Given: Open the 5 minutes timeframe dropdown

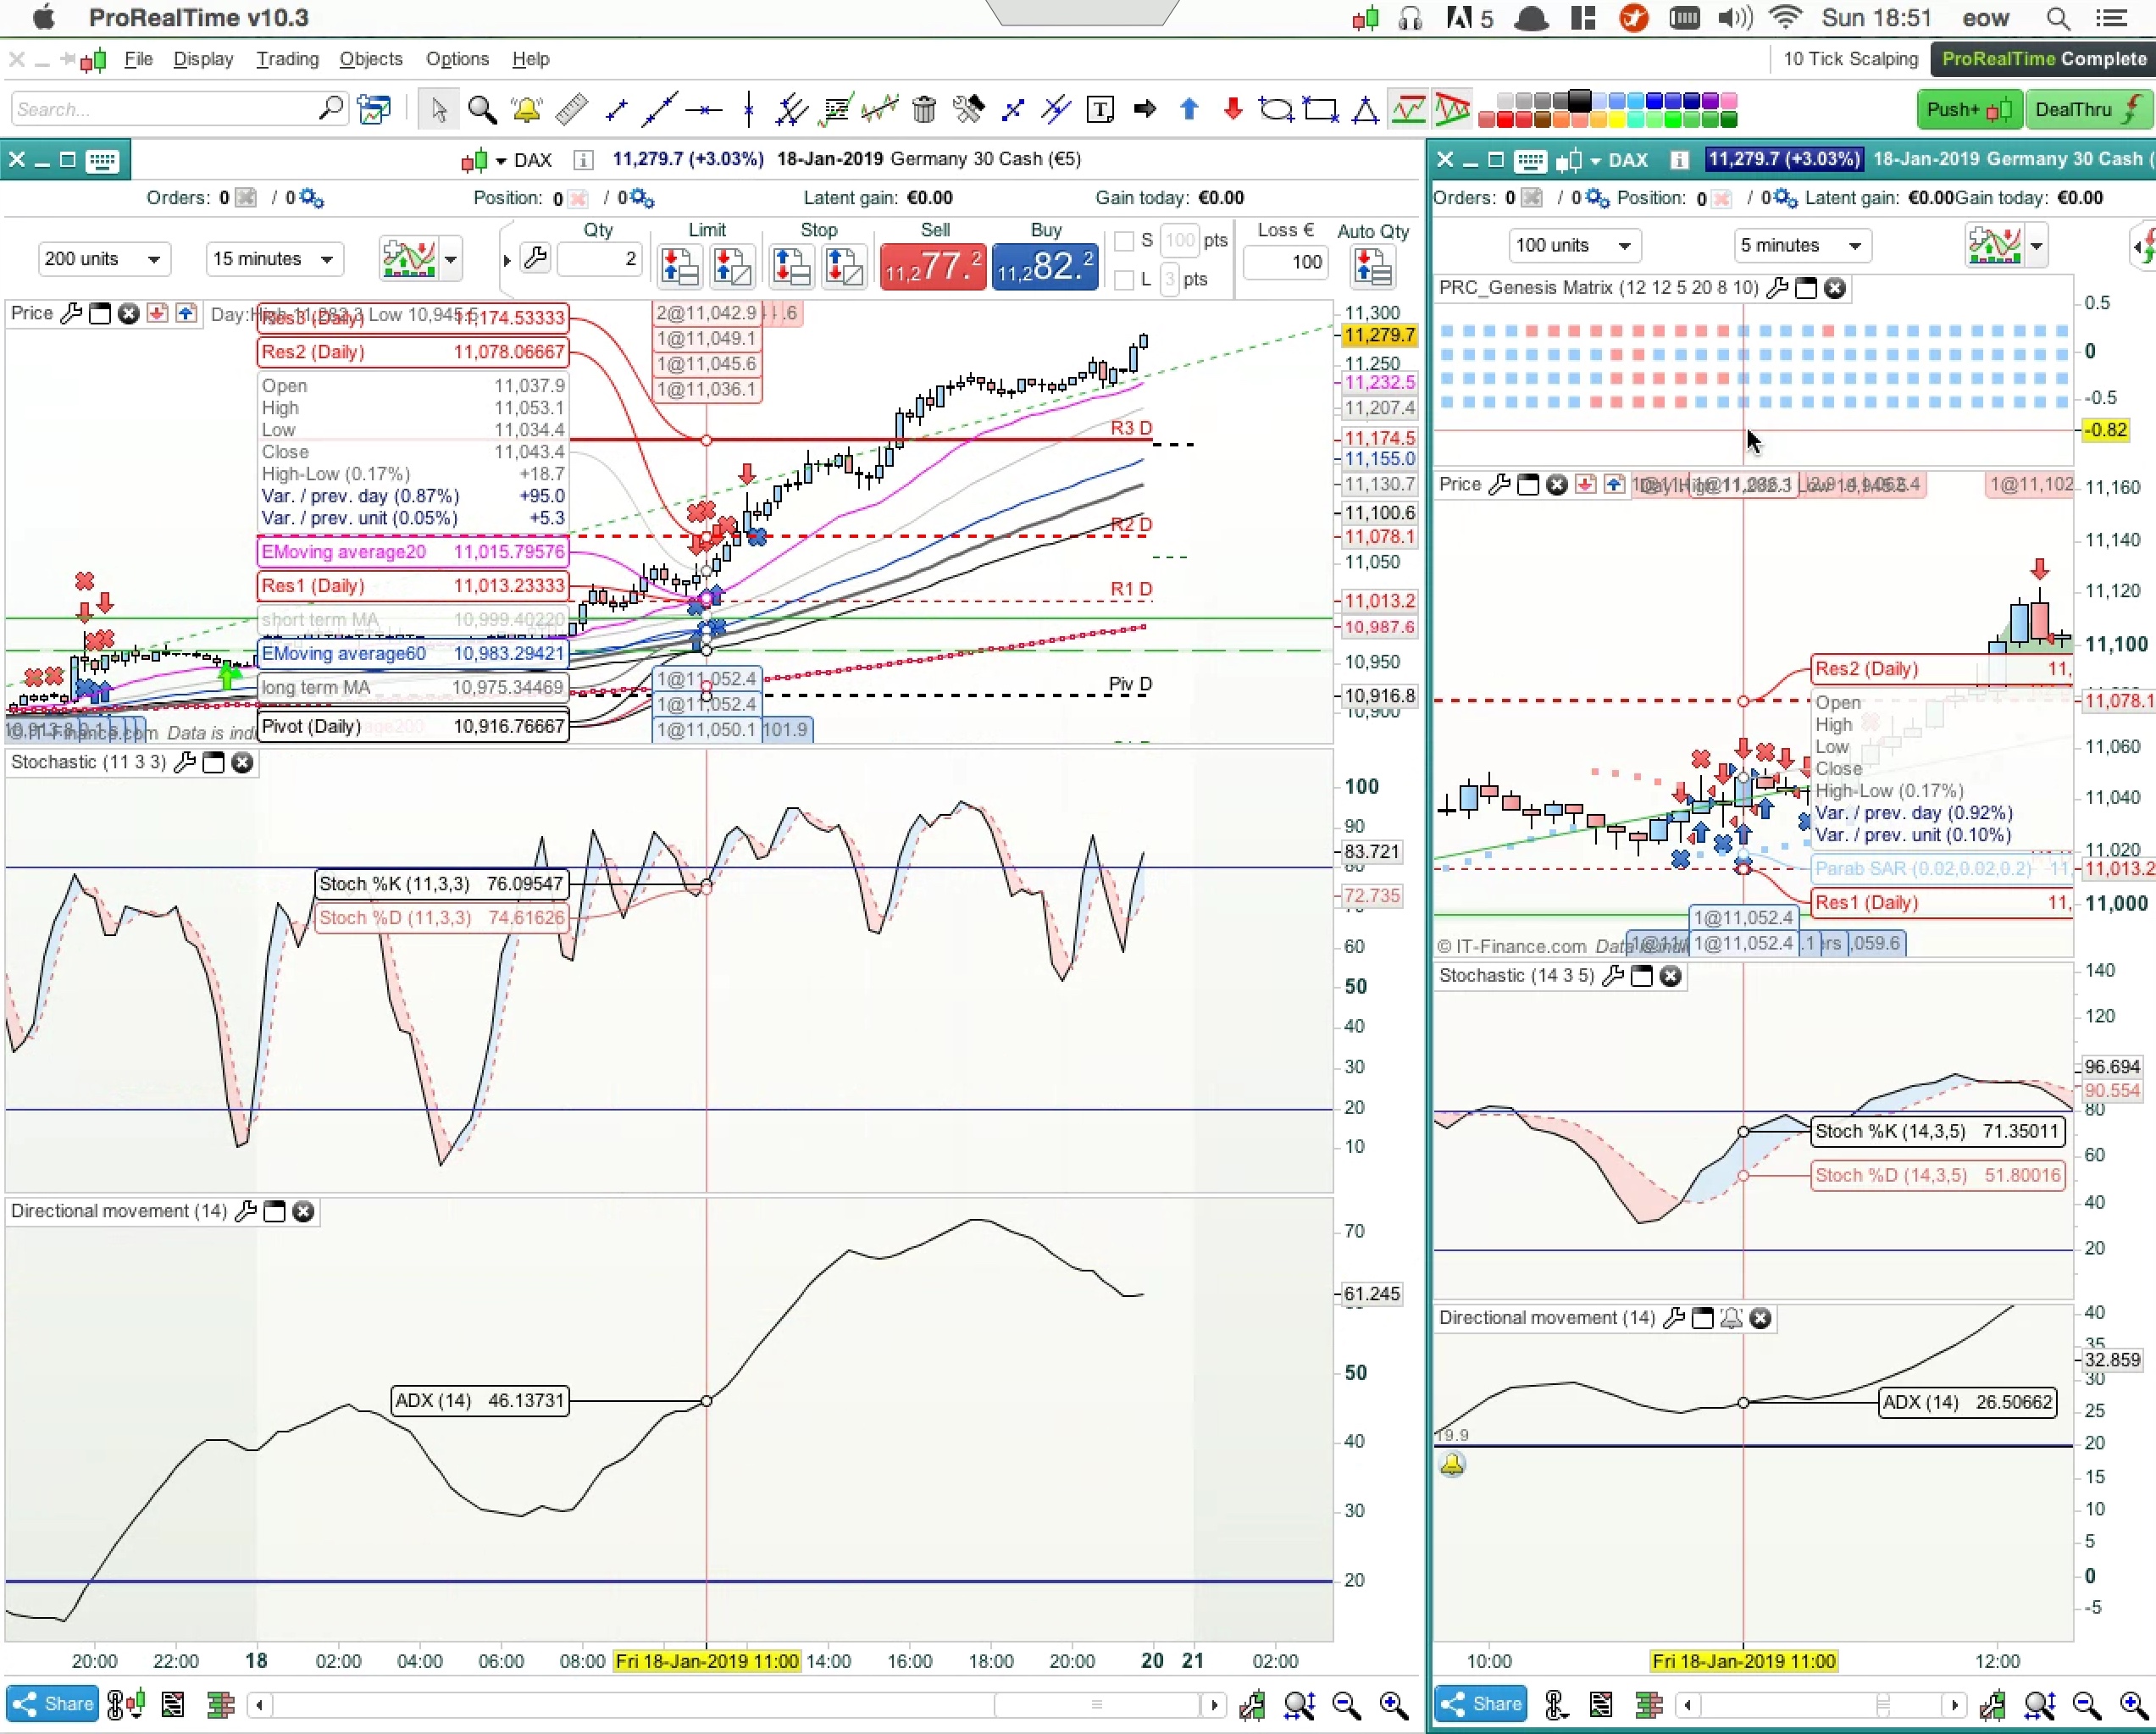Looking at the screenshot, I should 1801,245.
